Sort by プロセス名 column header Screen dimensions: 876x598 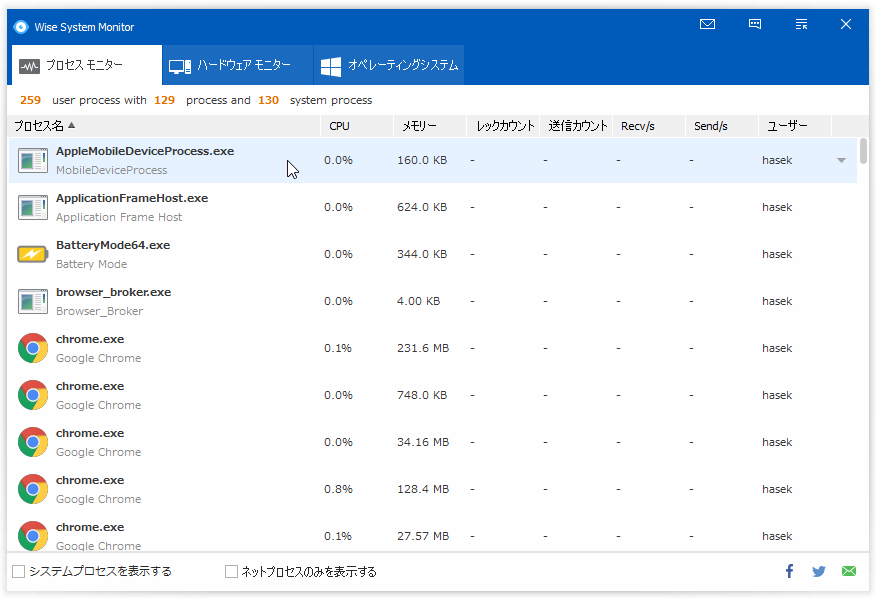164,126
